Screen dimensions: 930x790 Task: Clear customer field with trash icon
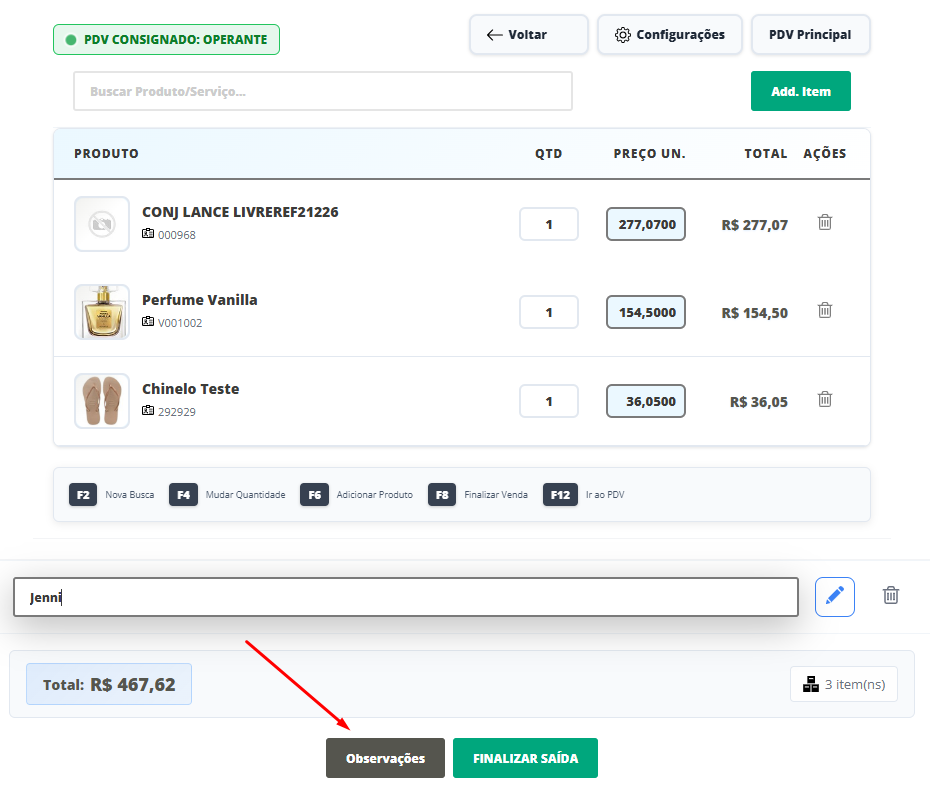pyautogui.click(x=891, y=596)
